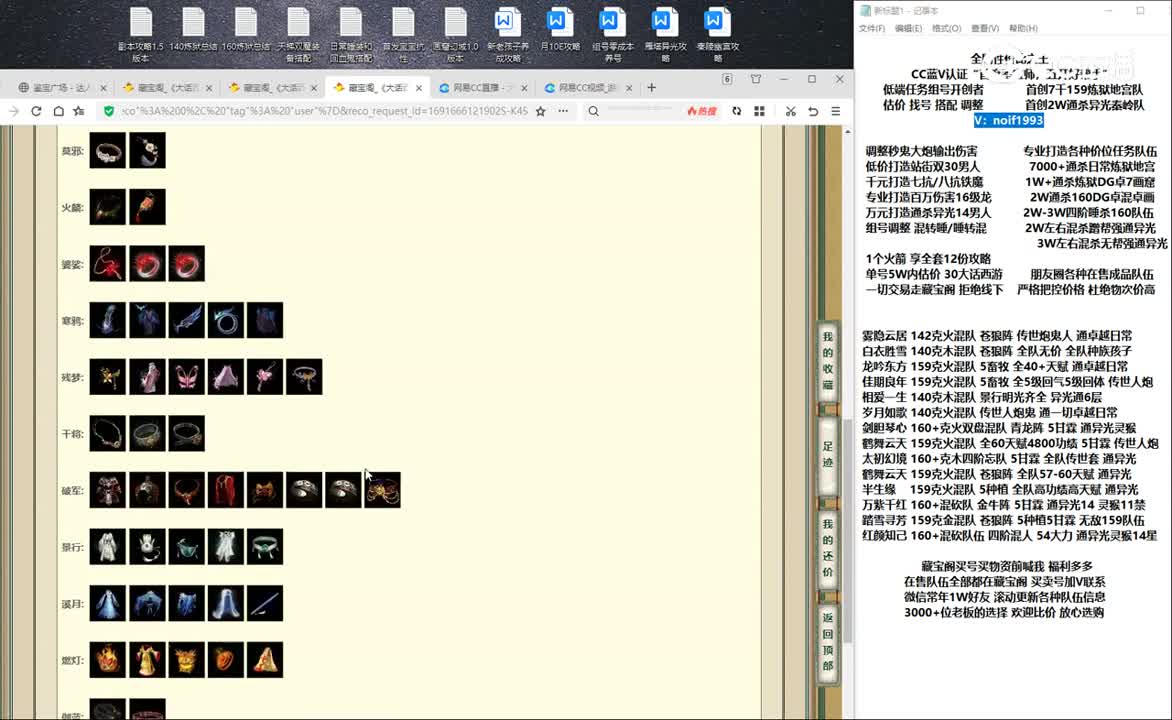Open the favorites star-list icon left of address bar

point(79,111)
